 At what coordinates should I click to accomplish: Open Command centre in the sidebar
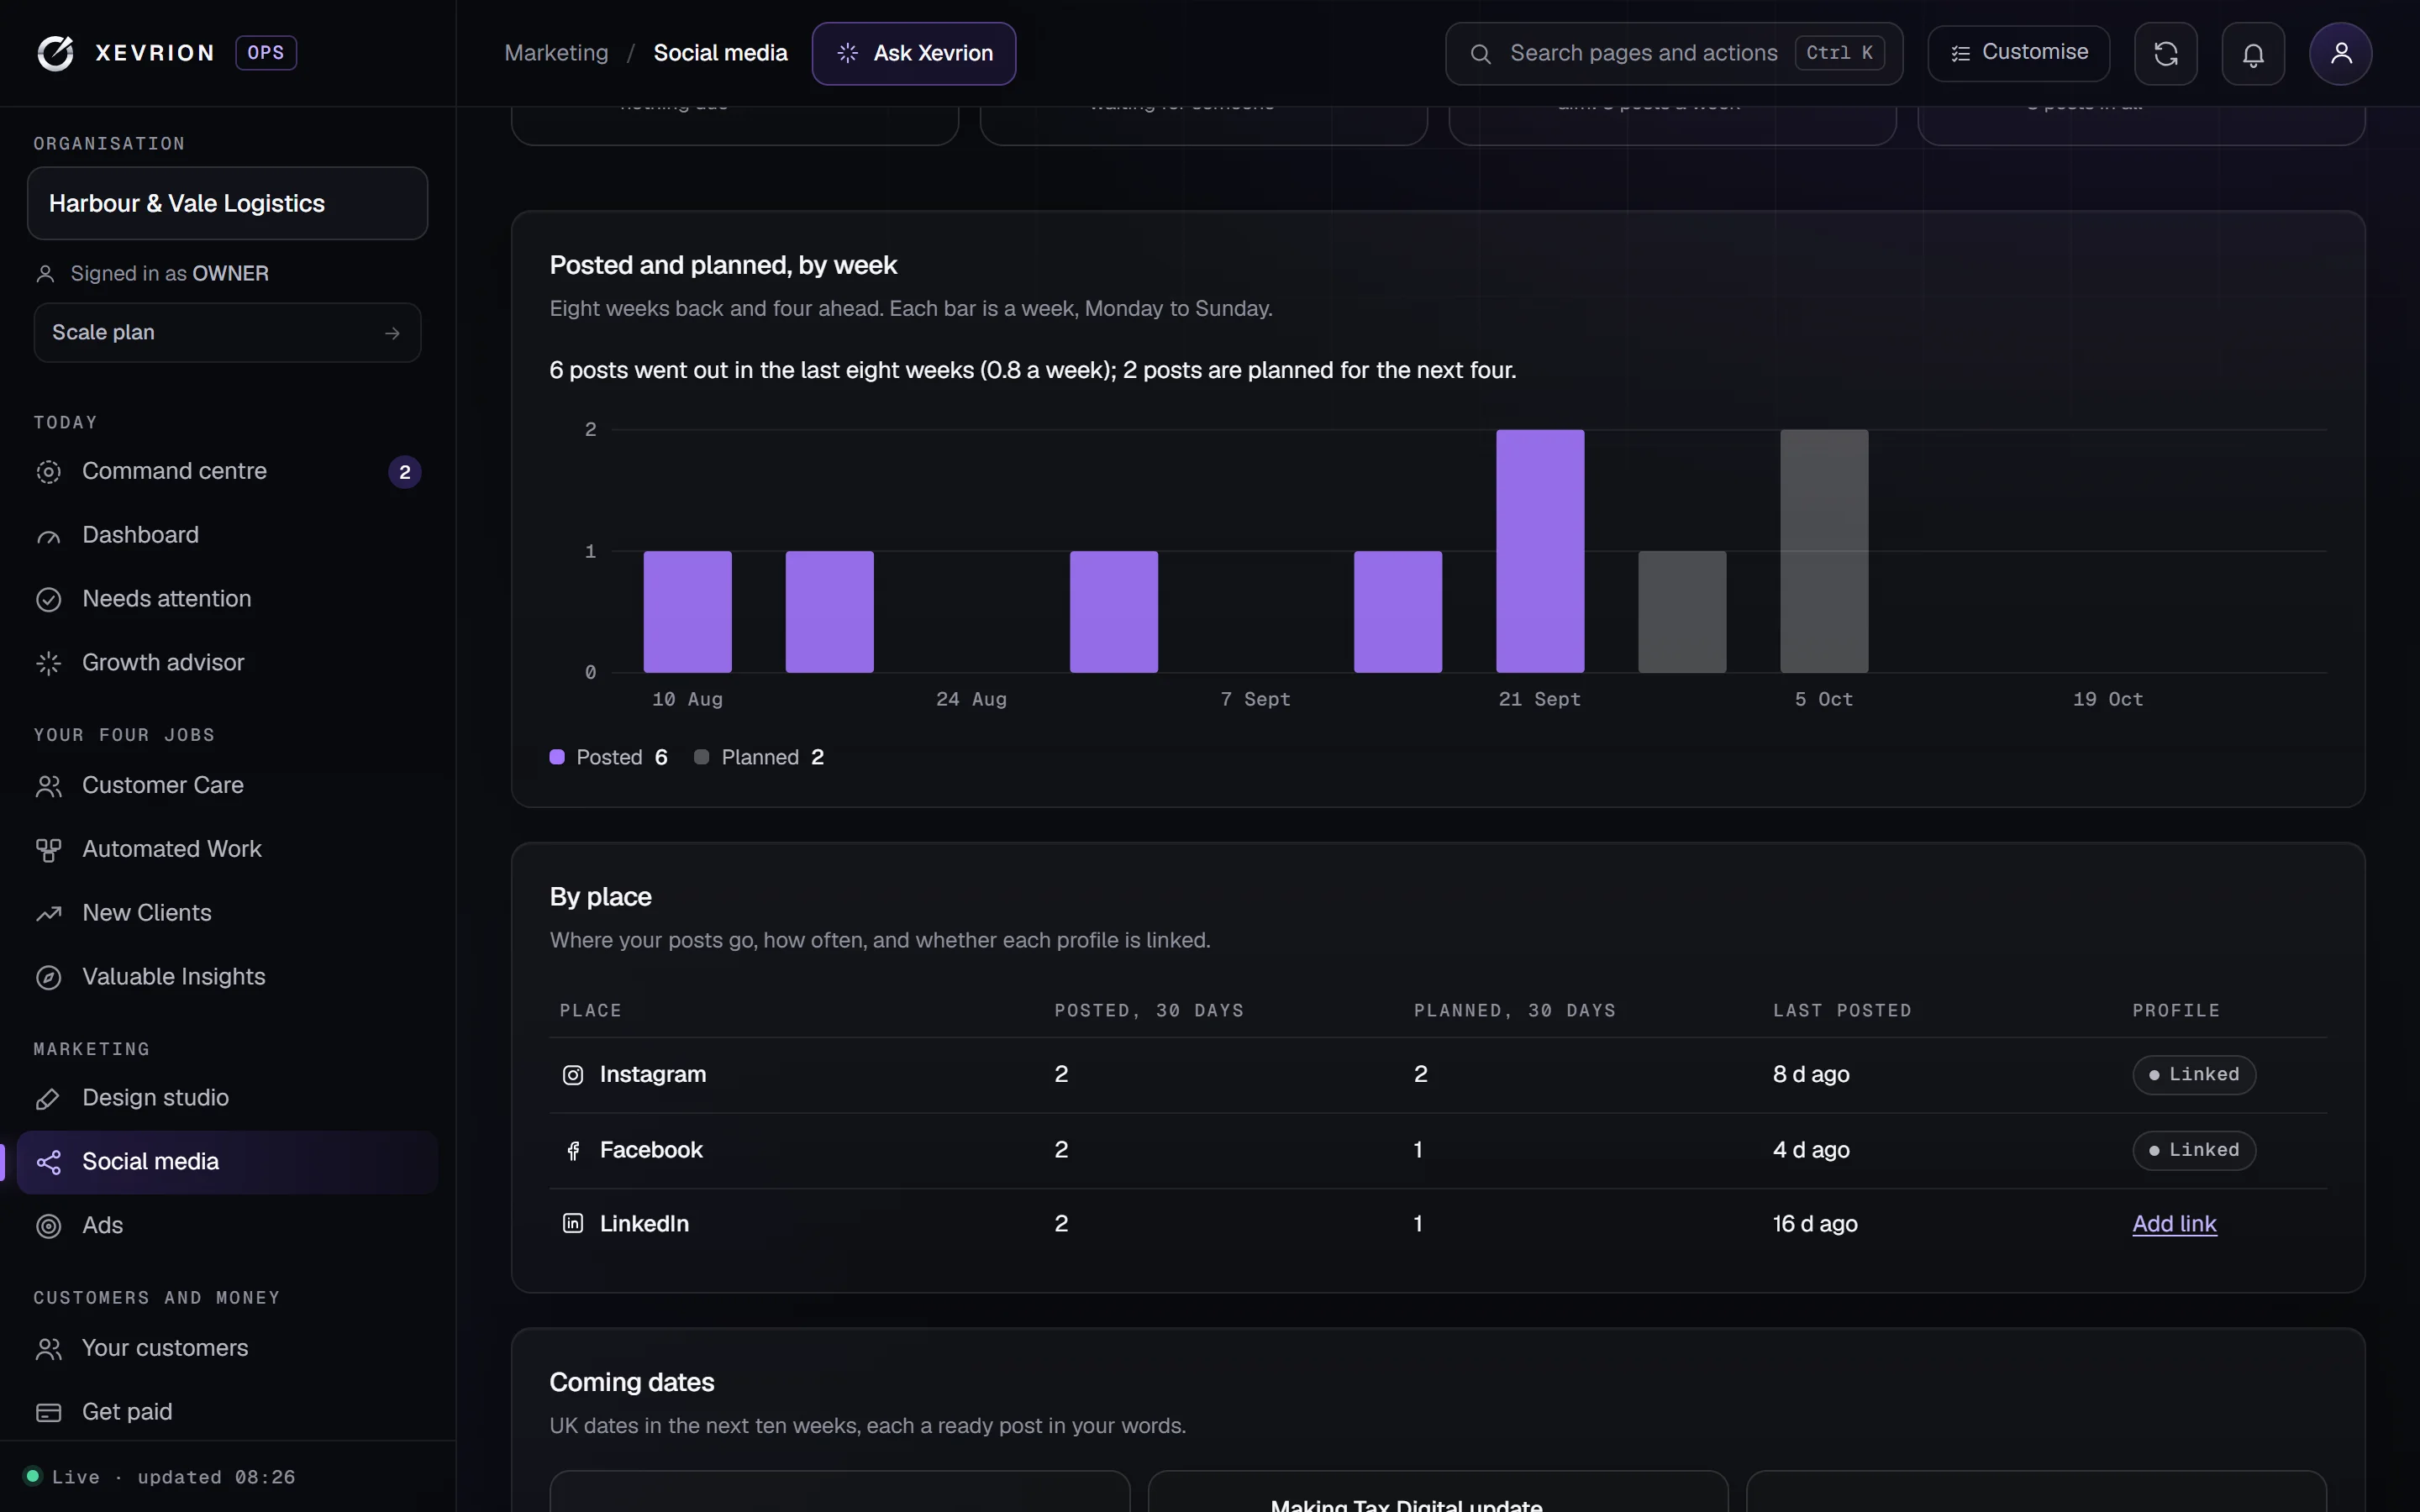227,471
